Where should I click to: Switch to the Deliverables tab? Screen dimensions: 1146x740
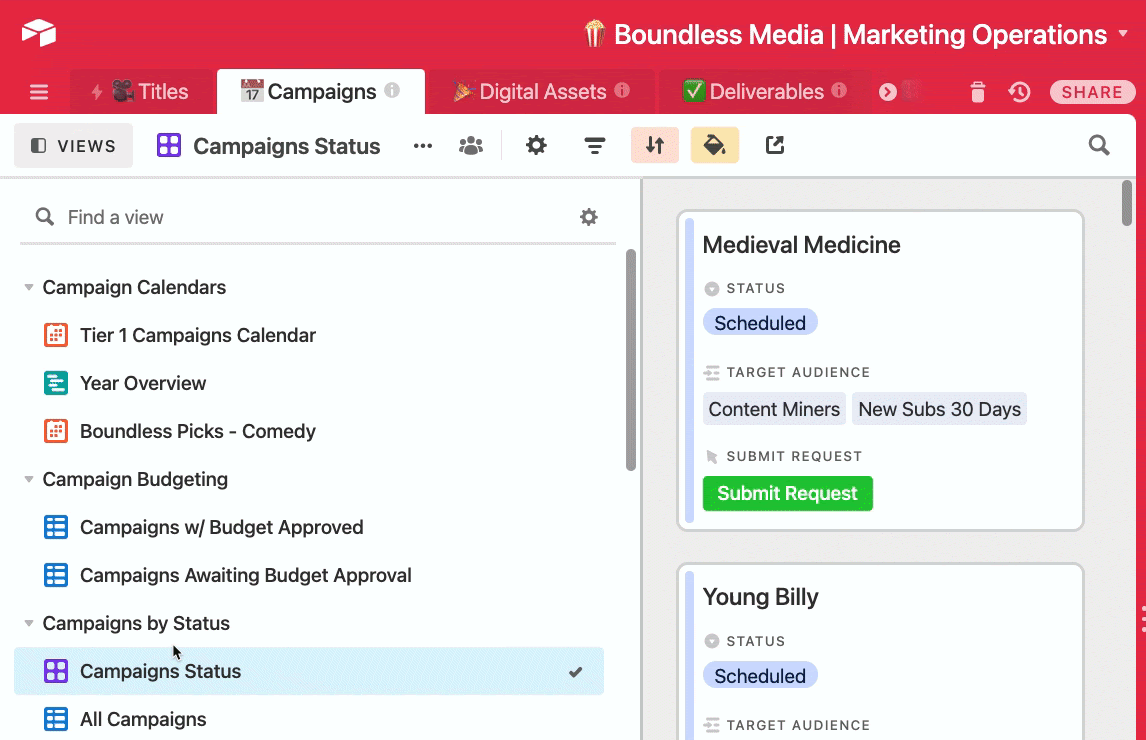coord(765,92)
